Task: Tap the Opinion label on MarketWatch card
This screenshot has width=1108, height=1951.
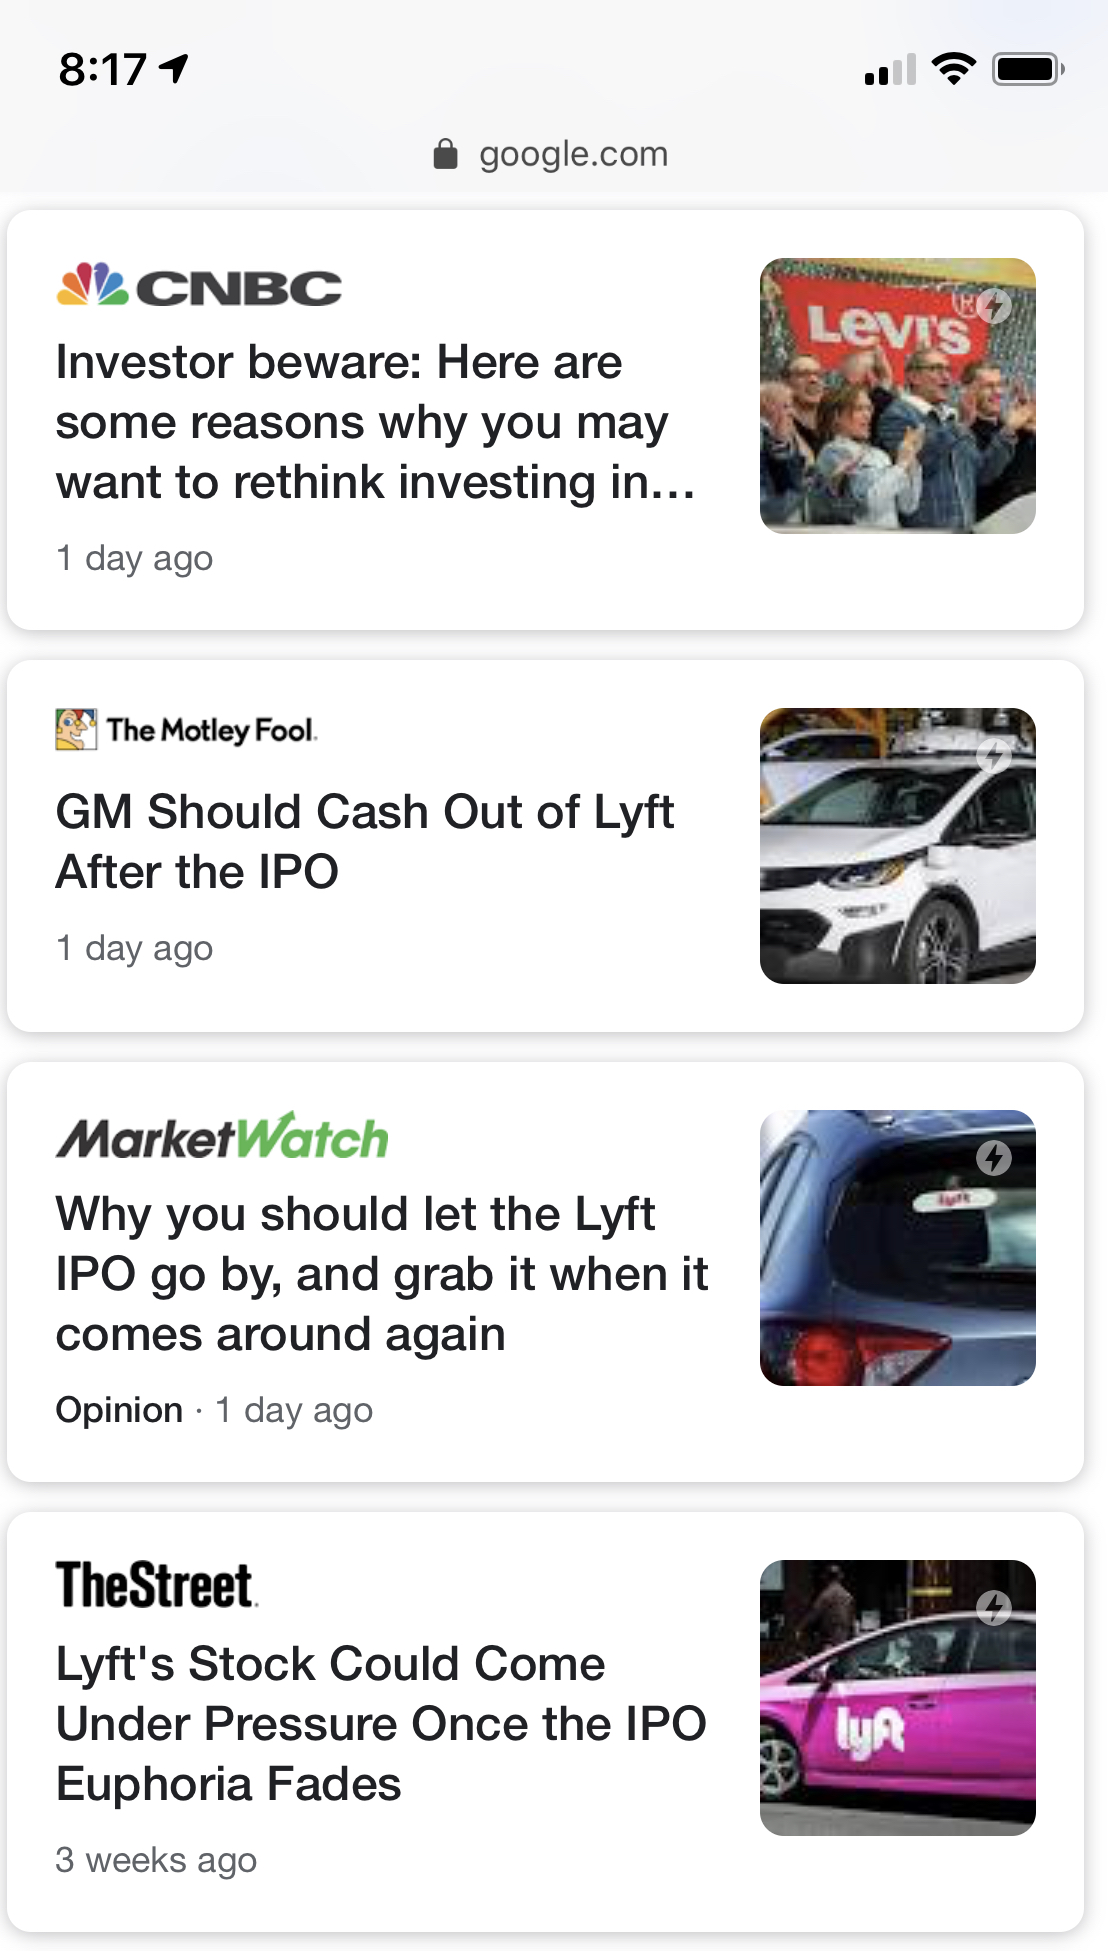Action: coord(119,1410)
